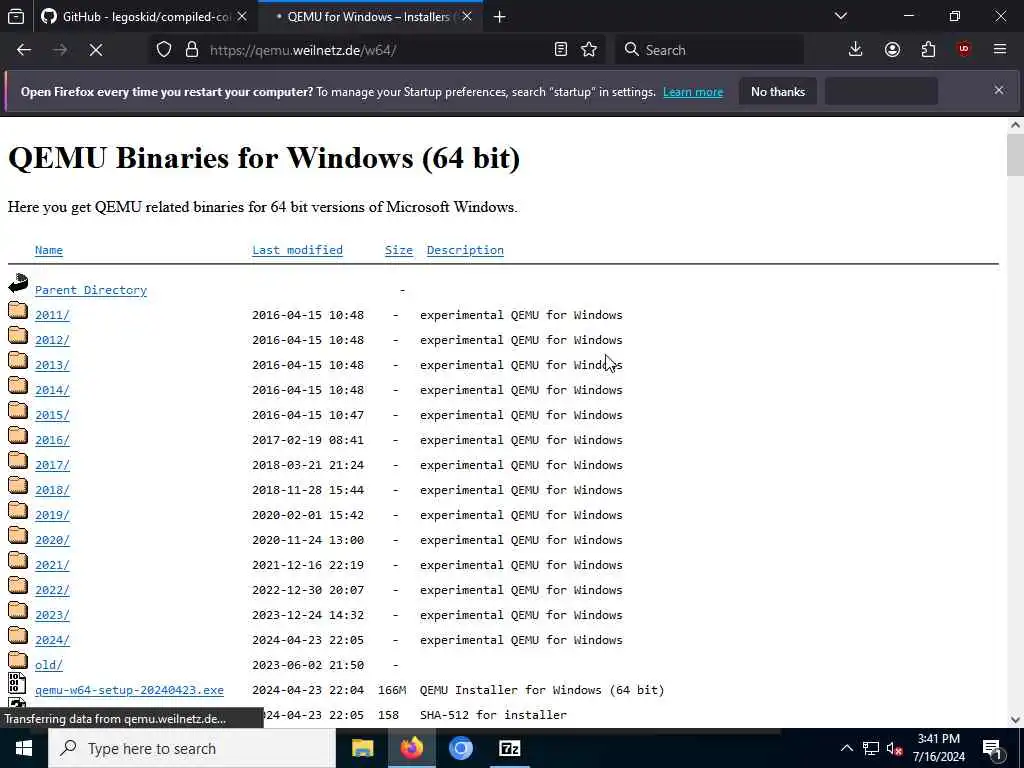Open the Firefox application menu

click(1000, 50)
